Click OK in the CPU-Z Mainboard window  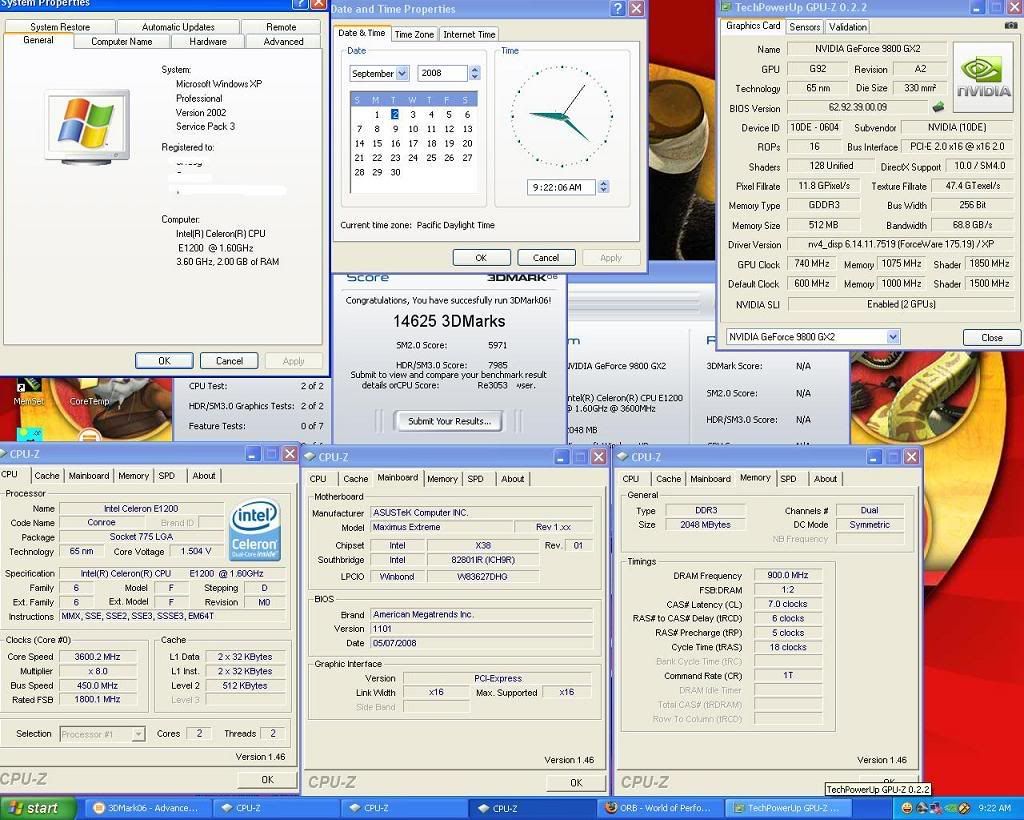coord(576,783)
